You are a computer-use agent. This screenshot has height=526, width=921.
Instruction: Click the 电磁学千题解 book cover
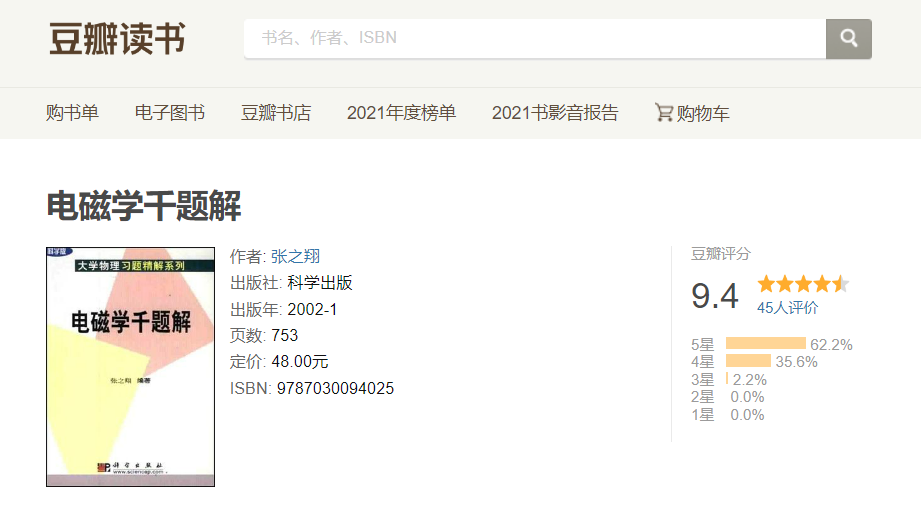[x=130, y=367]
